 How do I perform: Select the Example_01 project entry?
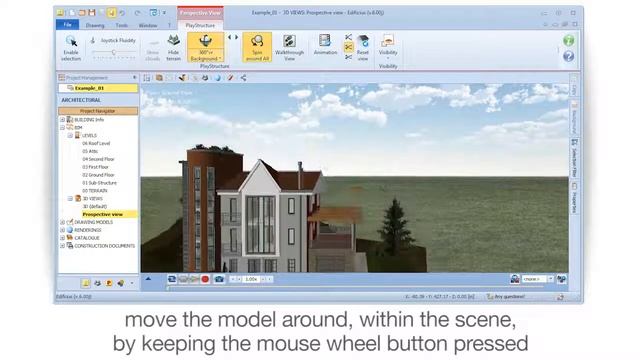[98, 88]
